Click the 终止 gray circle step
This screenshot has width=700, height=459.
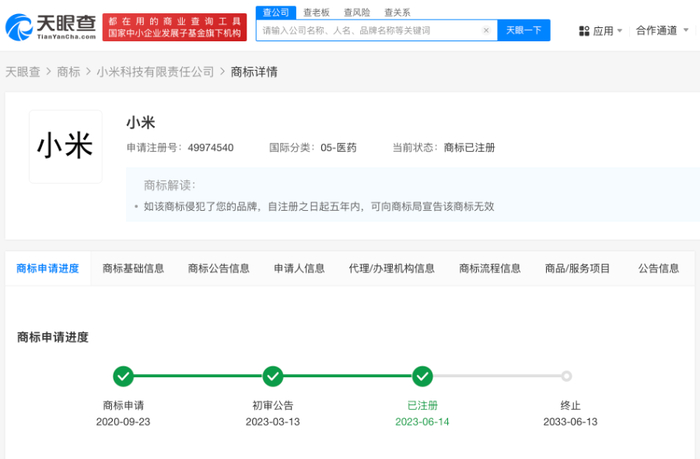pos(566,376)
